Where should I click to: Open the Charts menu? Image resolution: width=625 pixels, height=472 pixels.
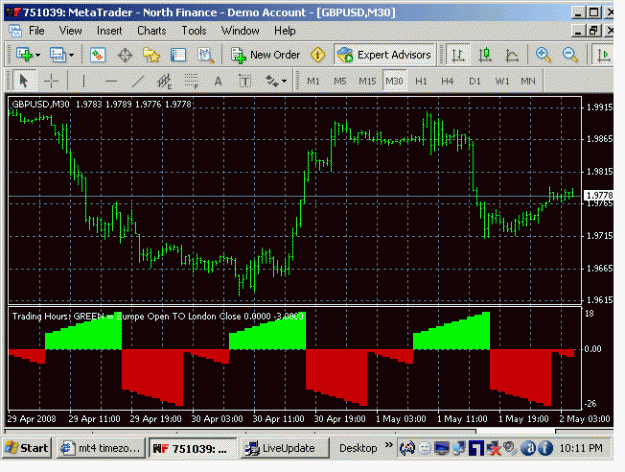pyautogui.click(x=151, y=31)
